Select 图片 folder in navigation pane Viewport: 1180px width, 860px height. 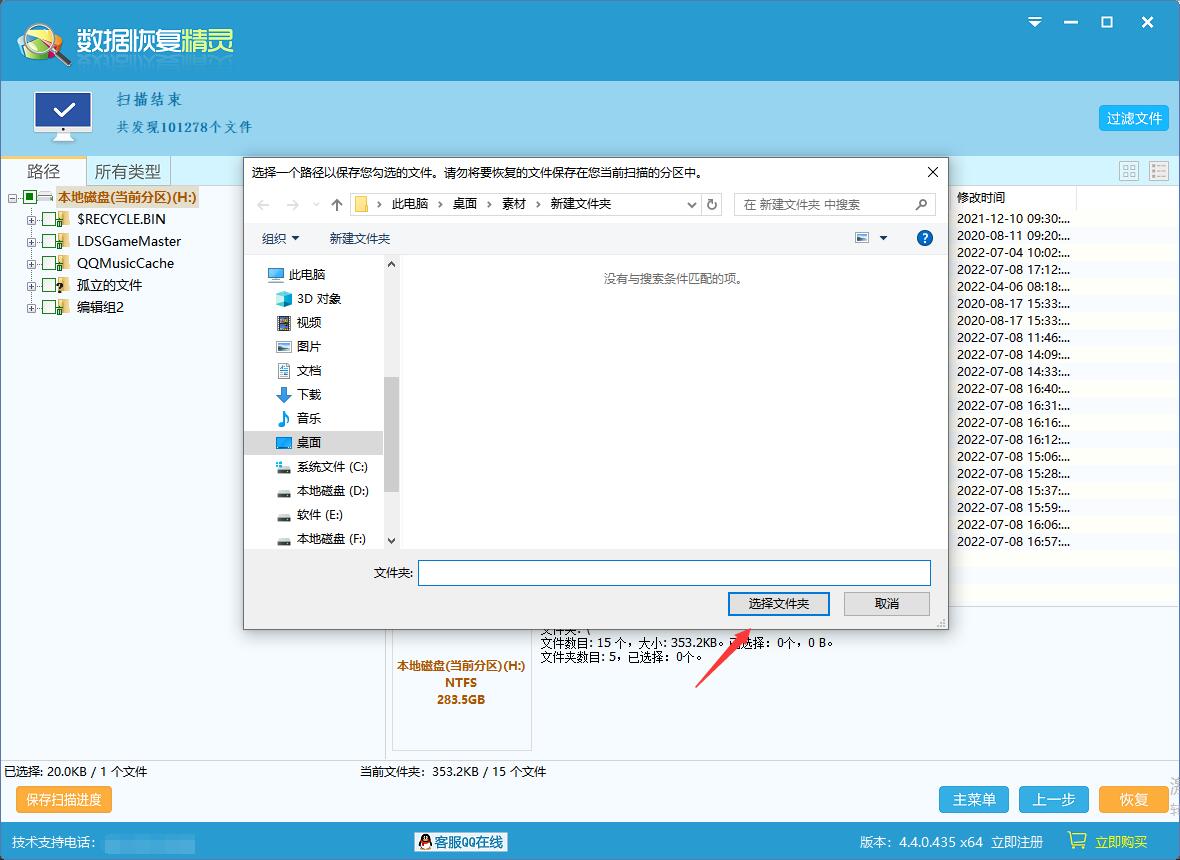coord(300,347)
